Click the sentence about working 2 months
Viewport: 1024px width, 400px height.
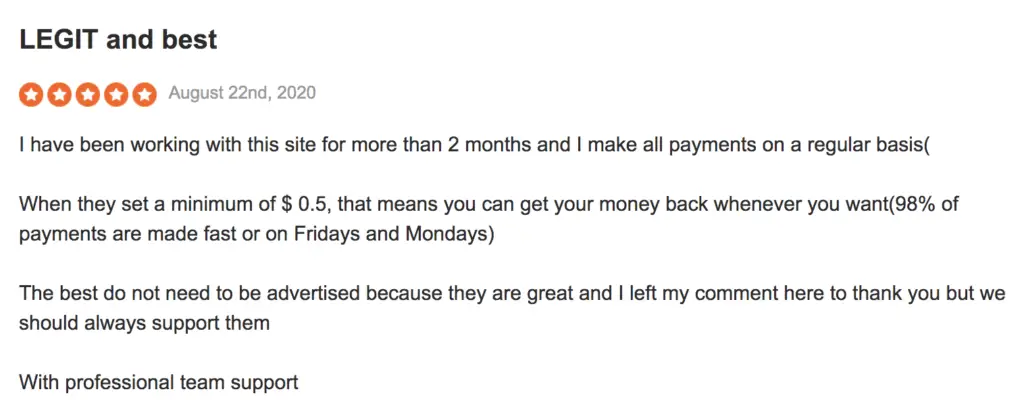(x=473, y=145)
